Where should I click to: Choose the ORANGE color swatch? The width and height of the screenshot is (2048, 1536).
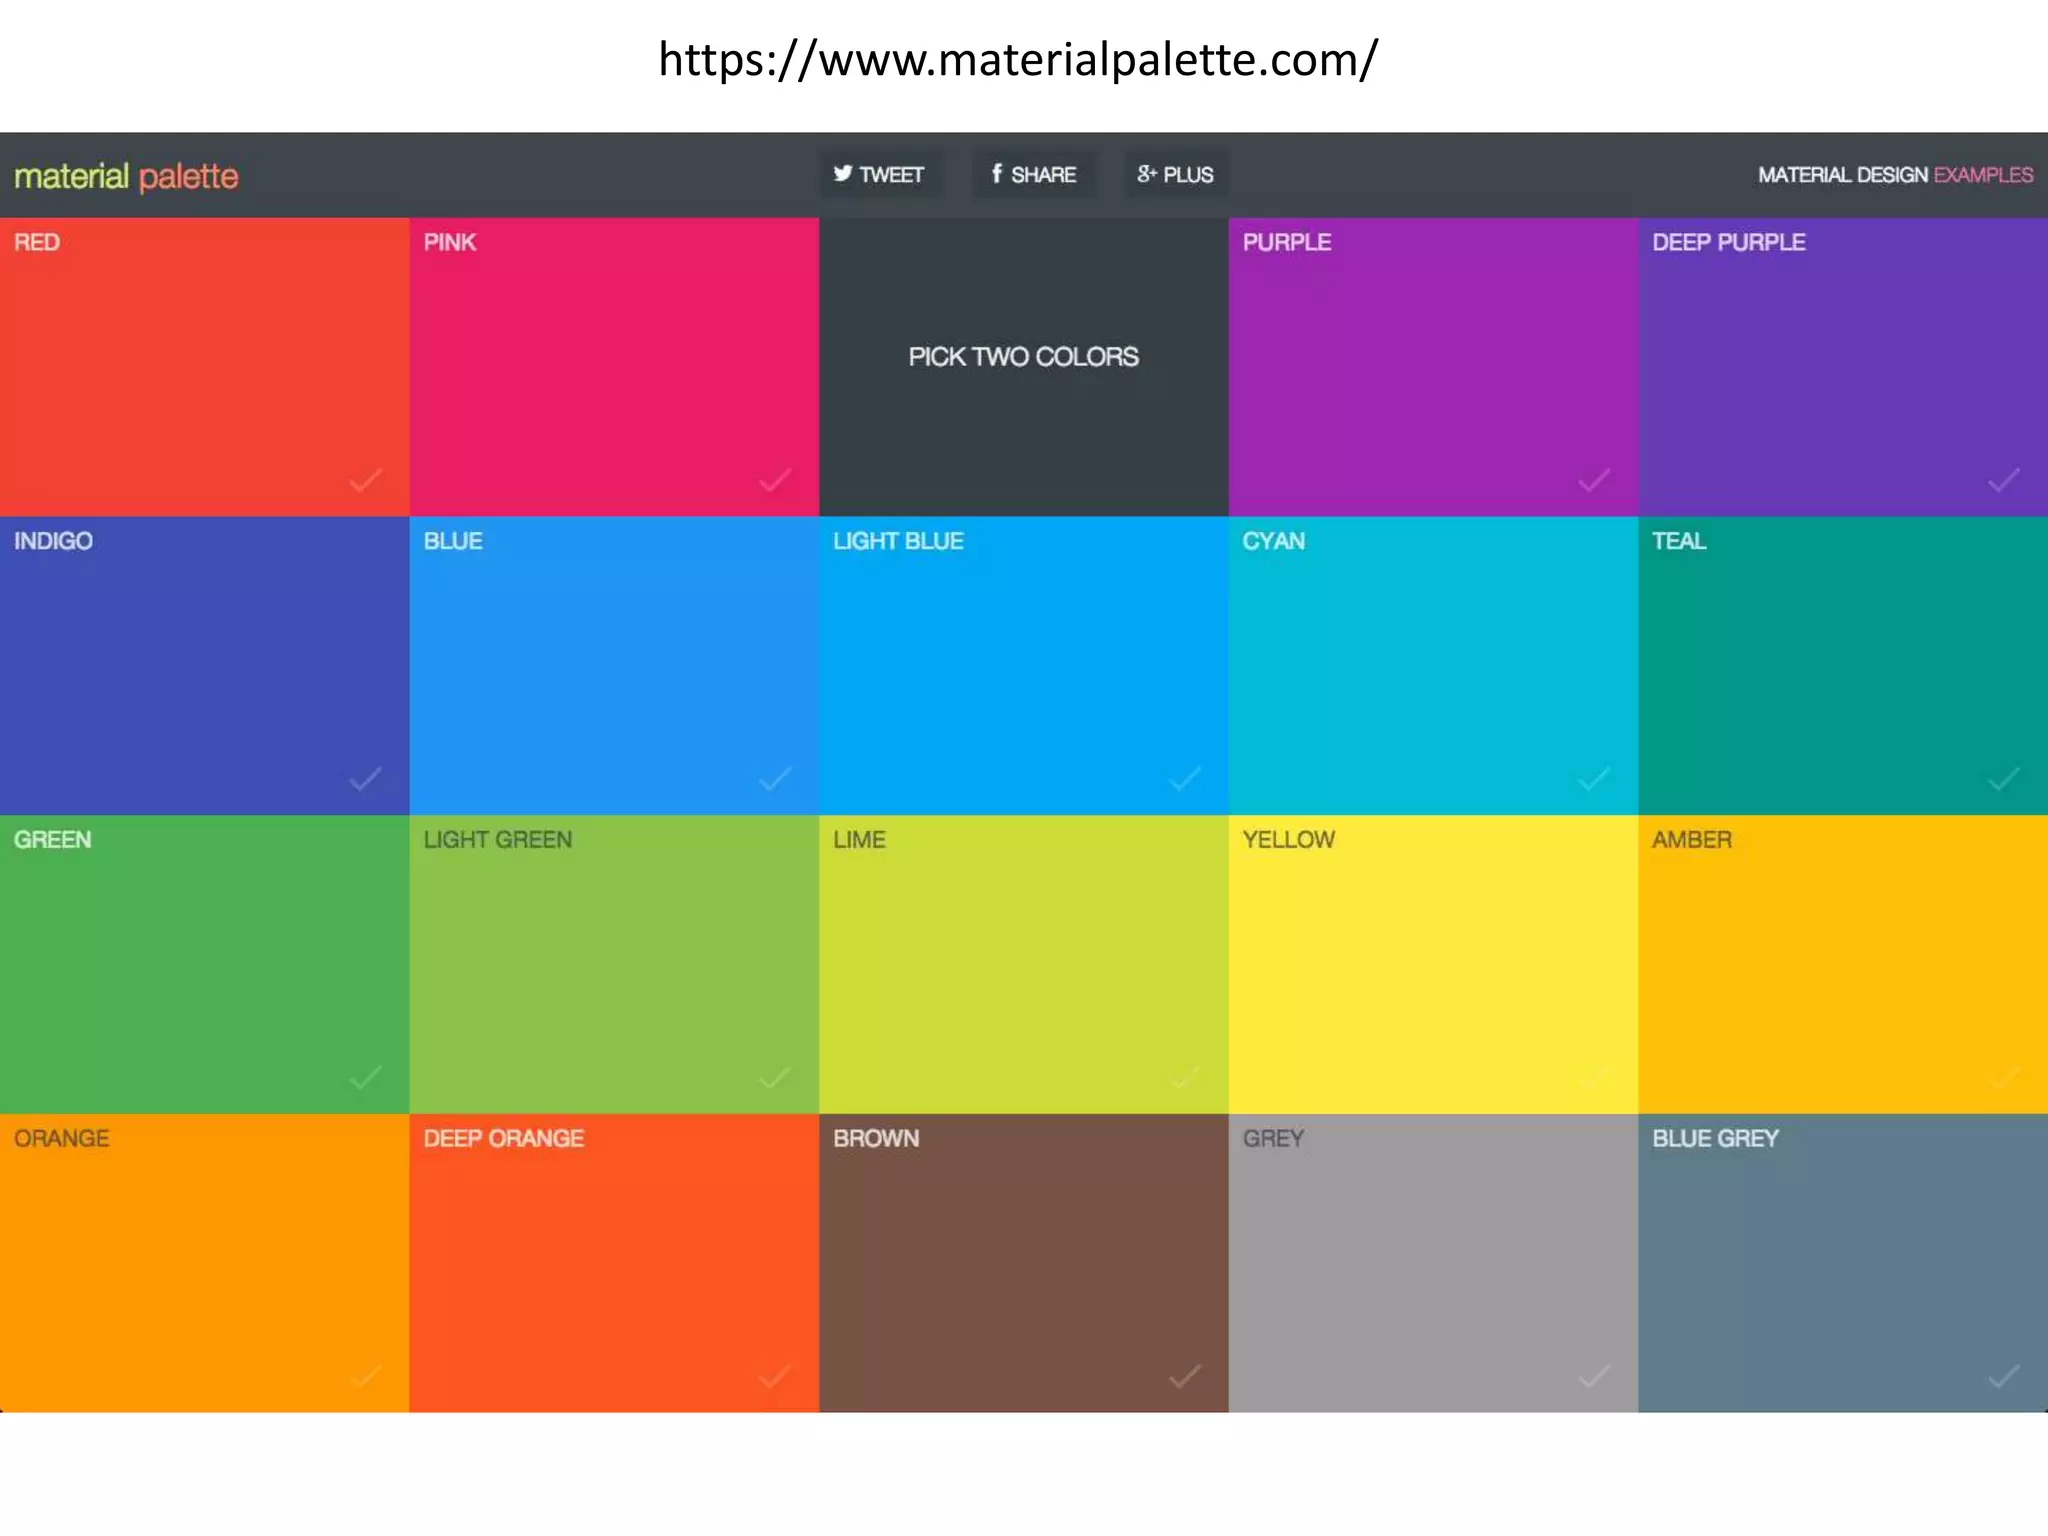[x=204, y=1263]
